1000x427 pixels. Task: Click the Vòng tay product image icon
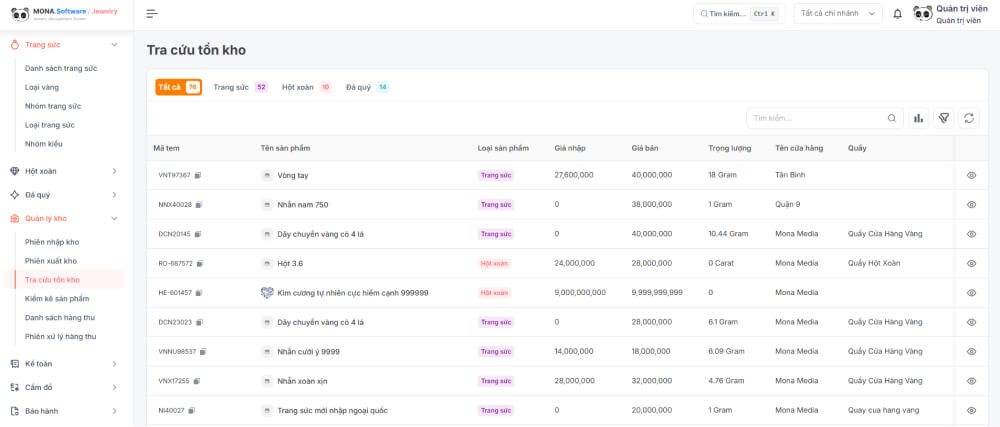(267, 175)
